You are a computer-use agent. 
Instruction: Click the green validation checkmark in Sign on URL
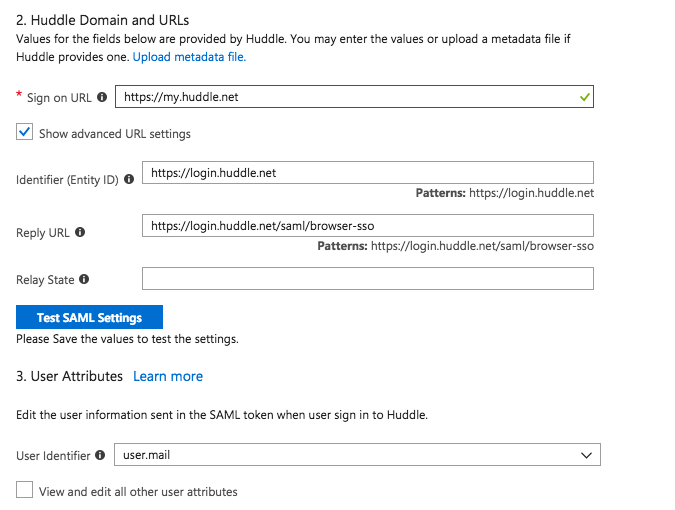585,98
